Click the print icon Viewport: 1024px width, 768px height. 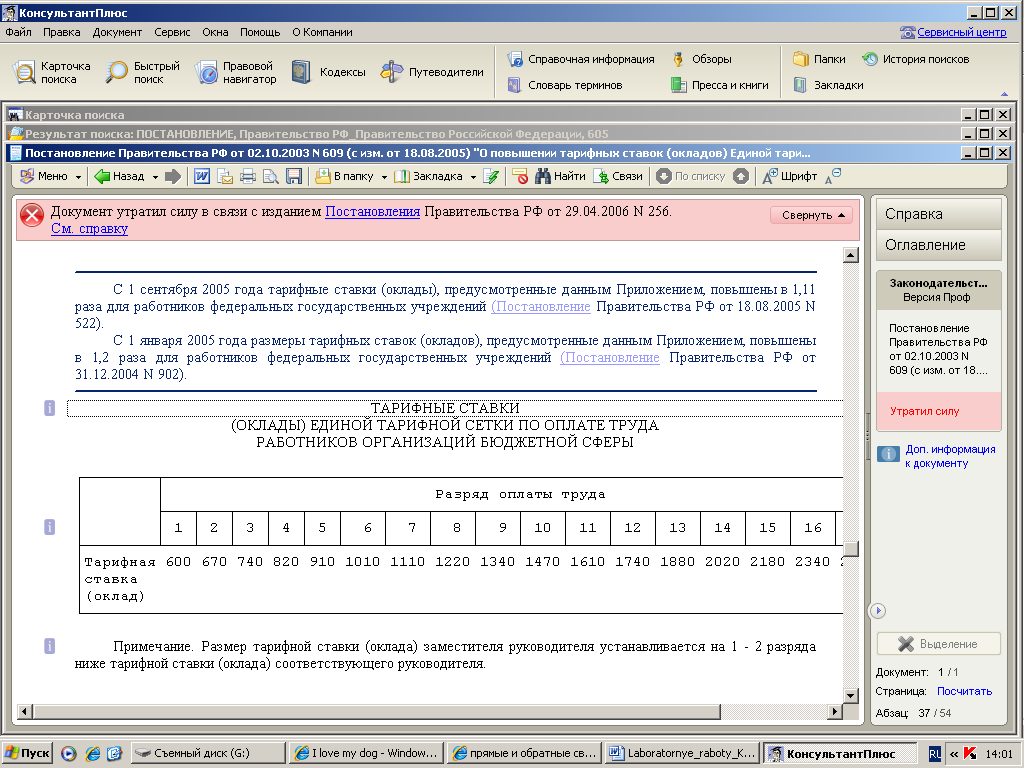pos(248,176)
